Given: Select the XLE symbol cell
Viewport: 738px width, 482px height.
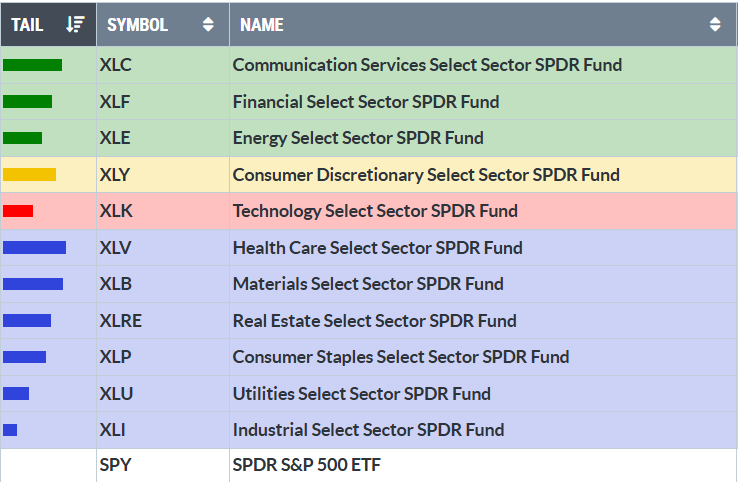Looking at the screenshot, I should coord(116,138).
